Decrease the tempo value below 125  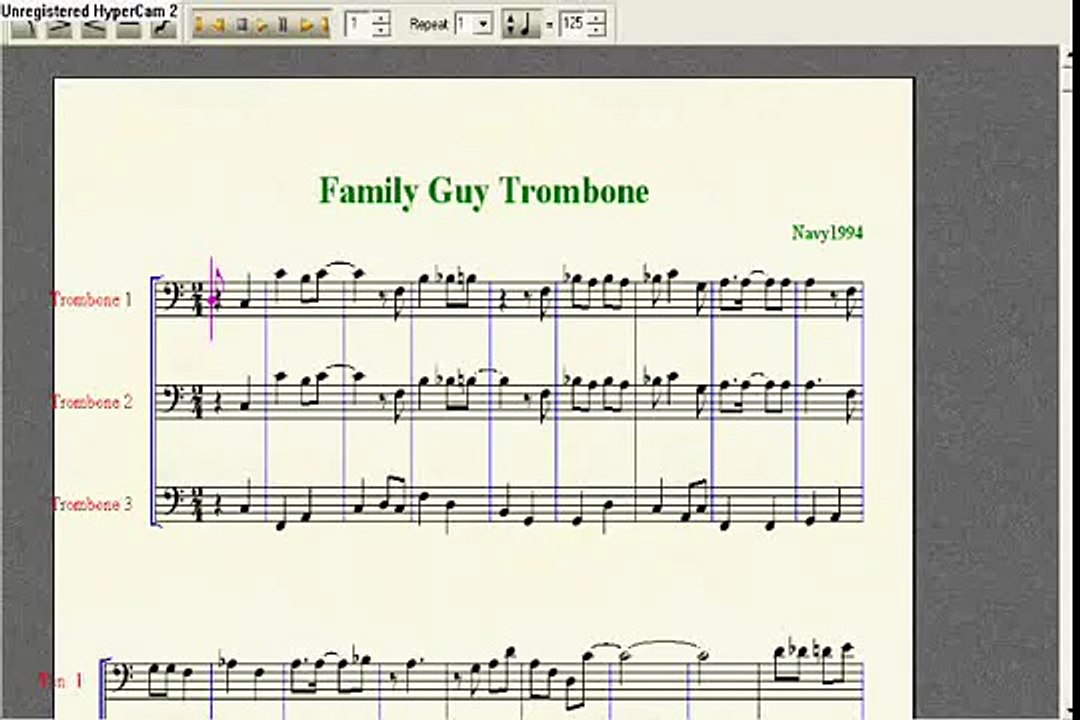click(597, 30)
